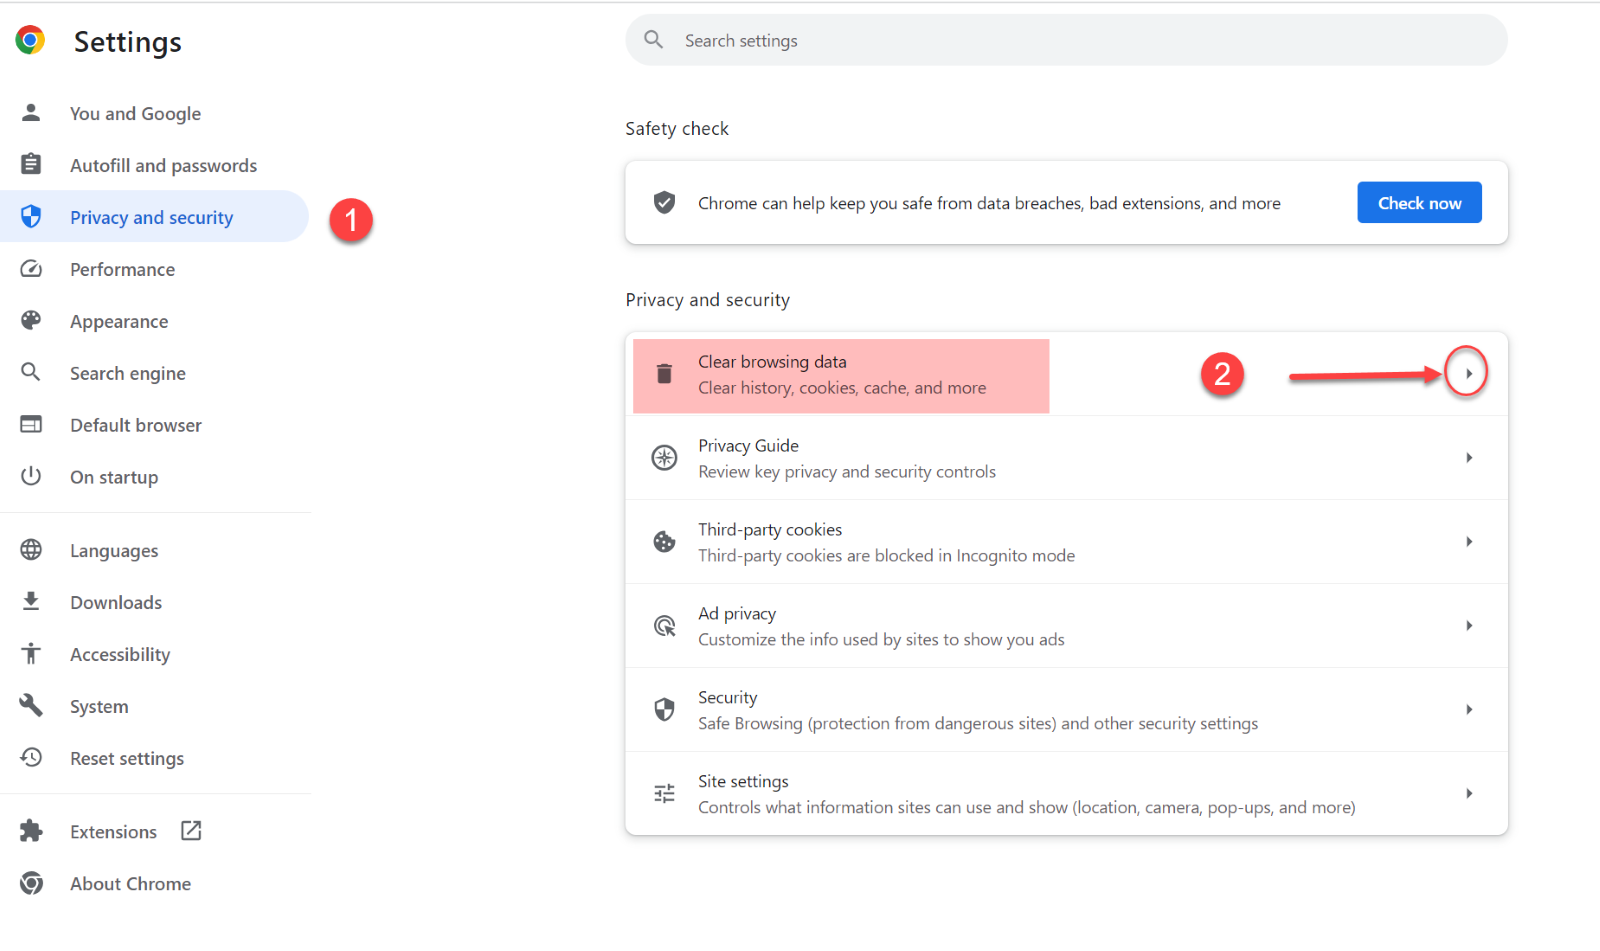
Task: Click the Reset settings history icon
Action: point(31,757)
